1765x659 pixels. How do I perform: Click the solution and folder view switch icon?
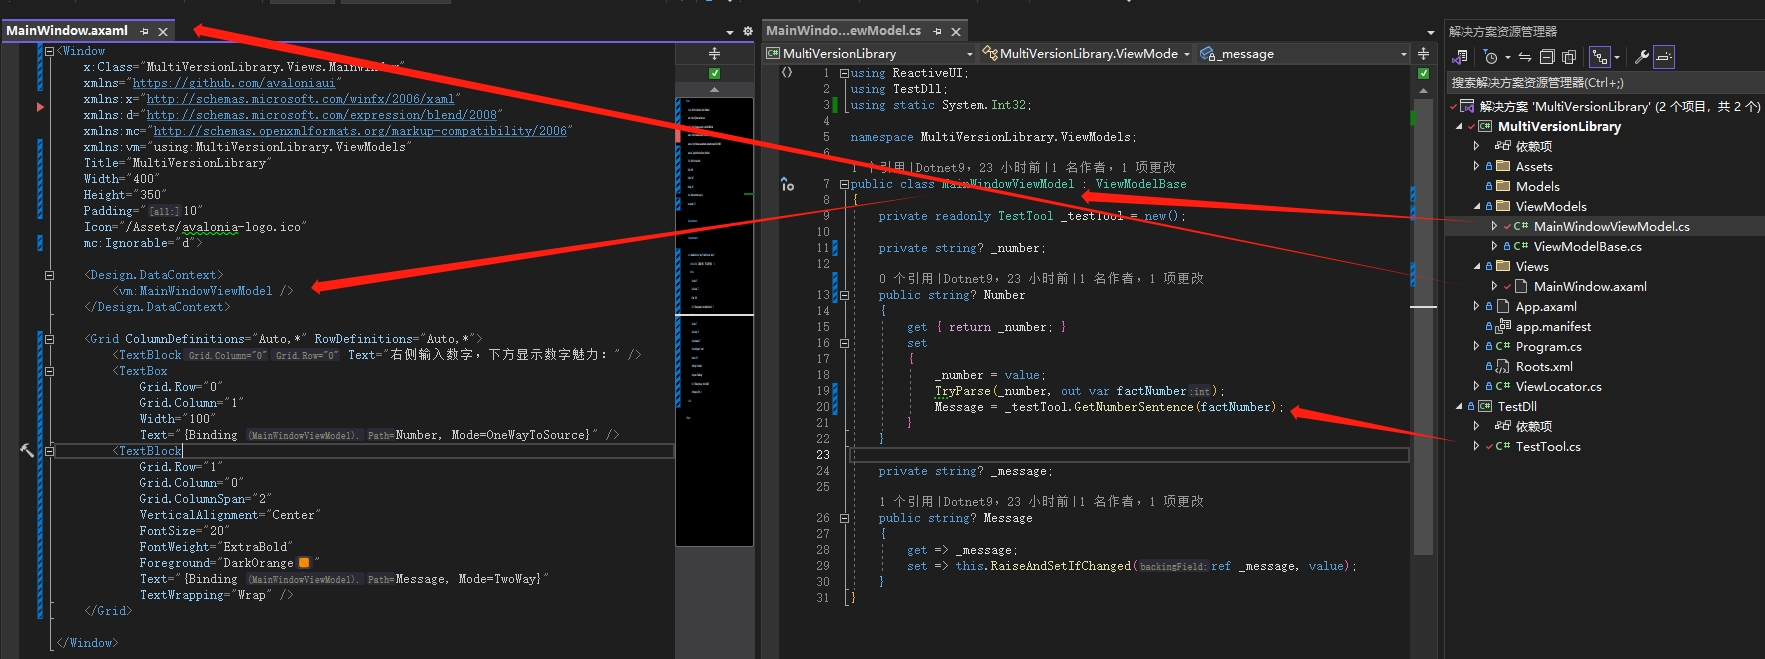1461,57
